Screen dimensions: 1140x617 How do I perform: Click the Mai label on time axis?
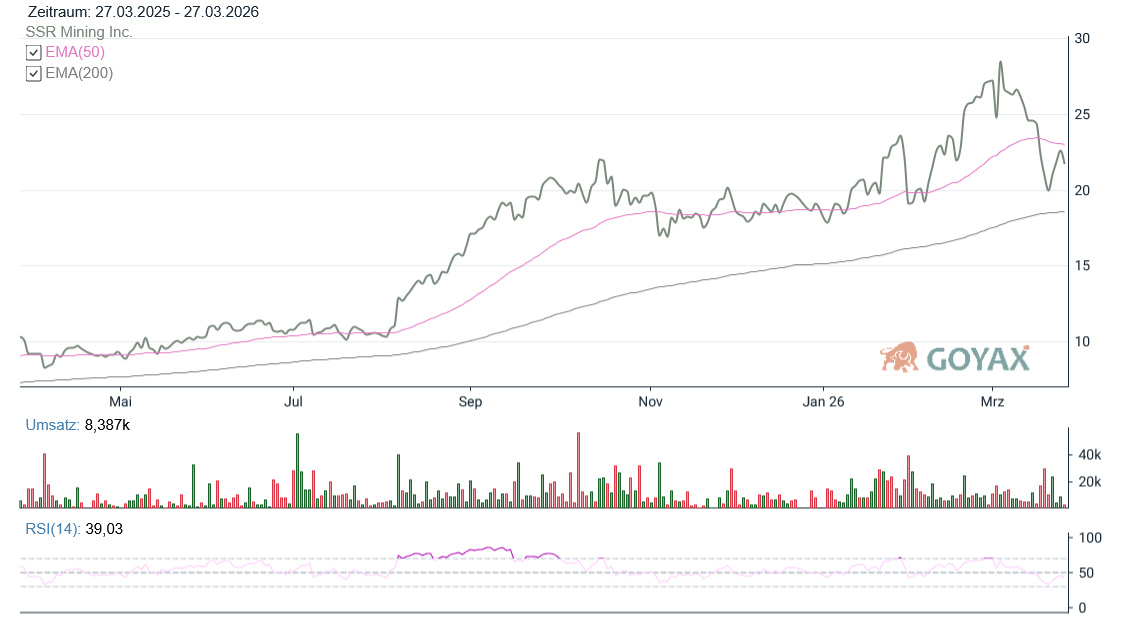(120, 402)
